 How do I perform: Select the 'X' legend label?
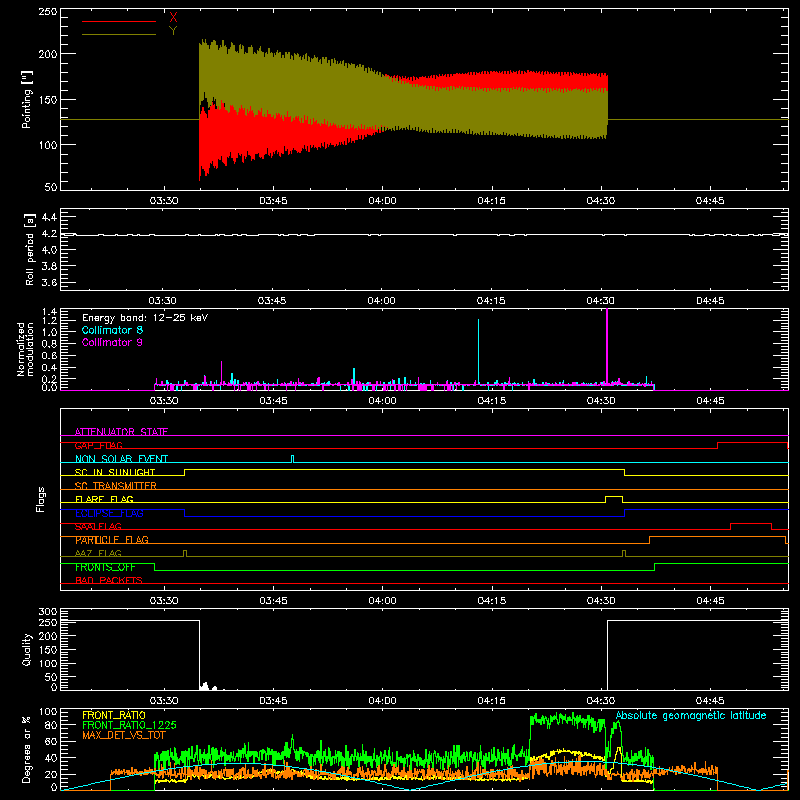coord(173,17)
